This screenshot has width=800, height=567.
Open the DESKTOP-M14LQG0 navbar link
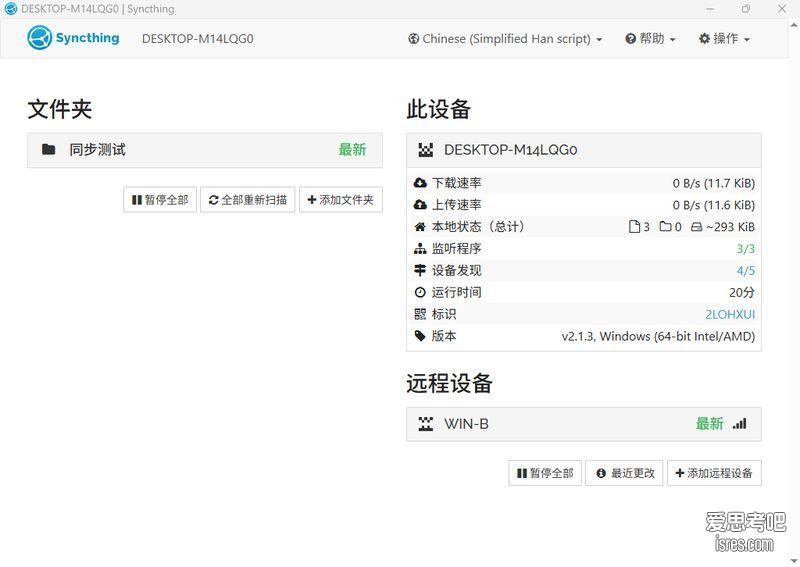coord(197,39)
